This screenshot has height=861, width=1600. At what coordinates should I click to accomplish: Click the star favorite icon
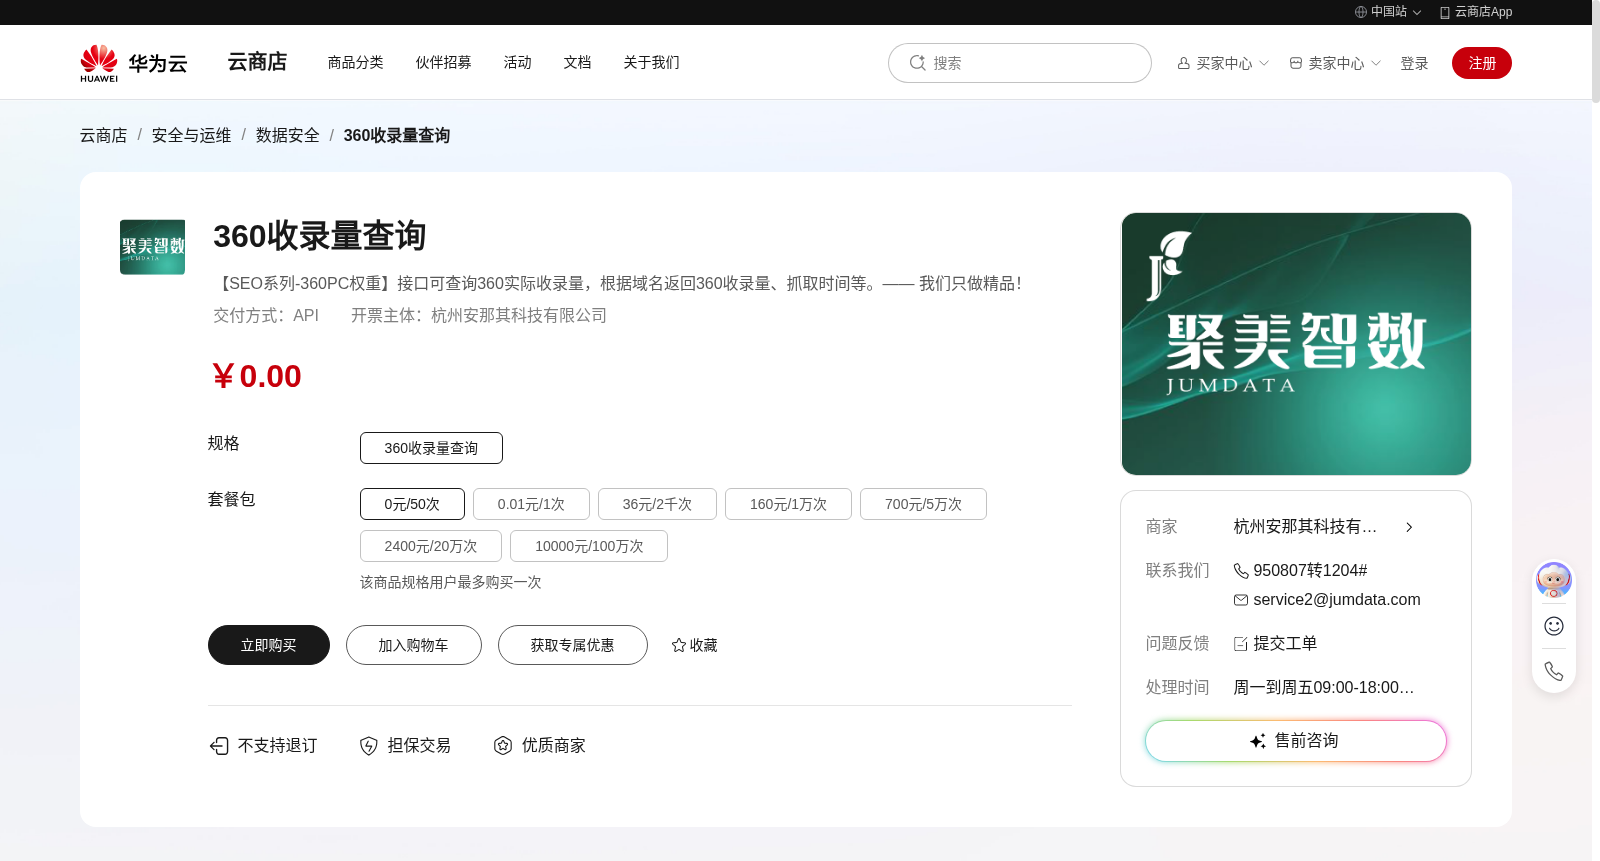[679, 645]
